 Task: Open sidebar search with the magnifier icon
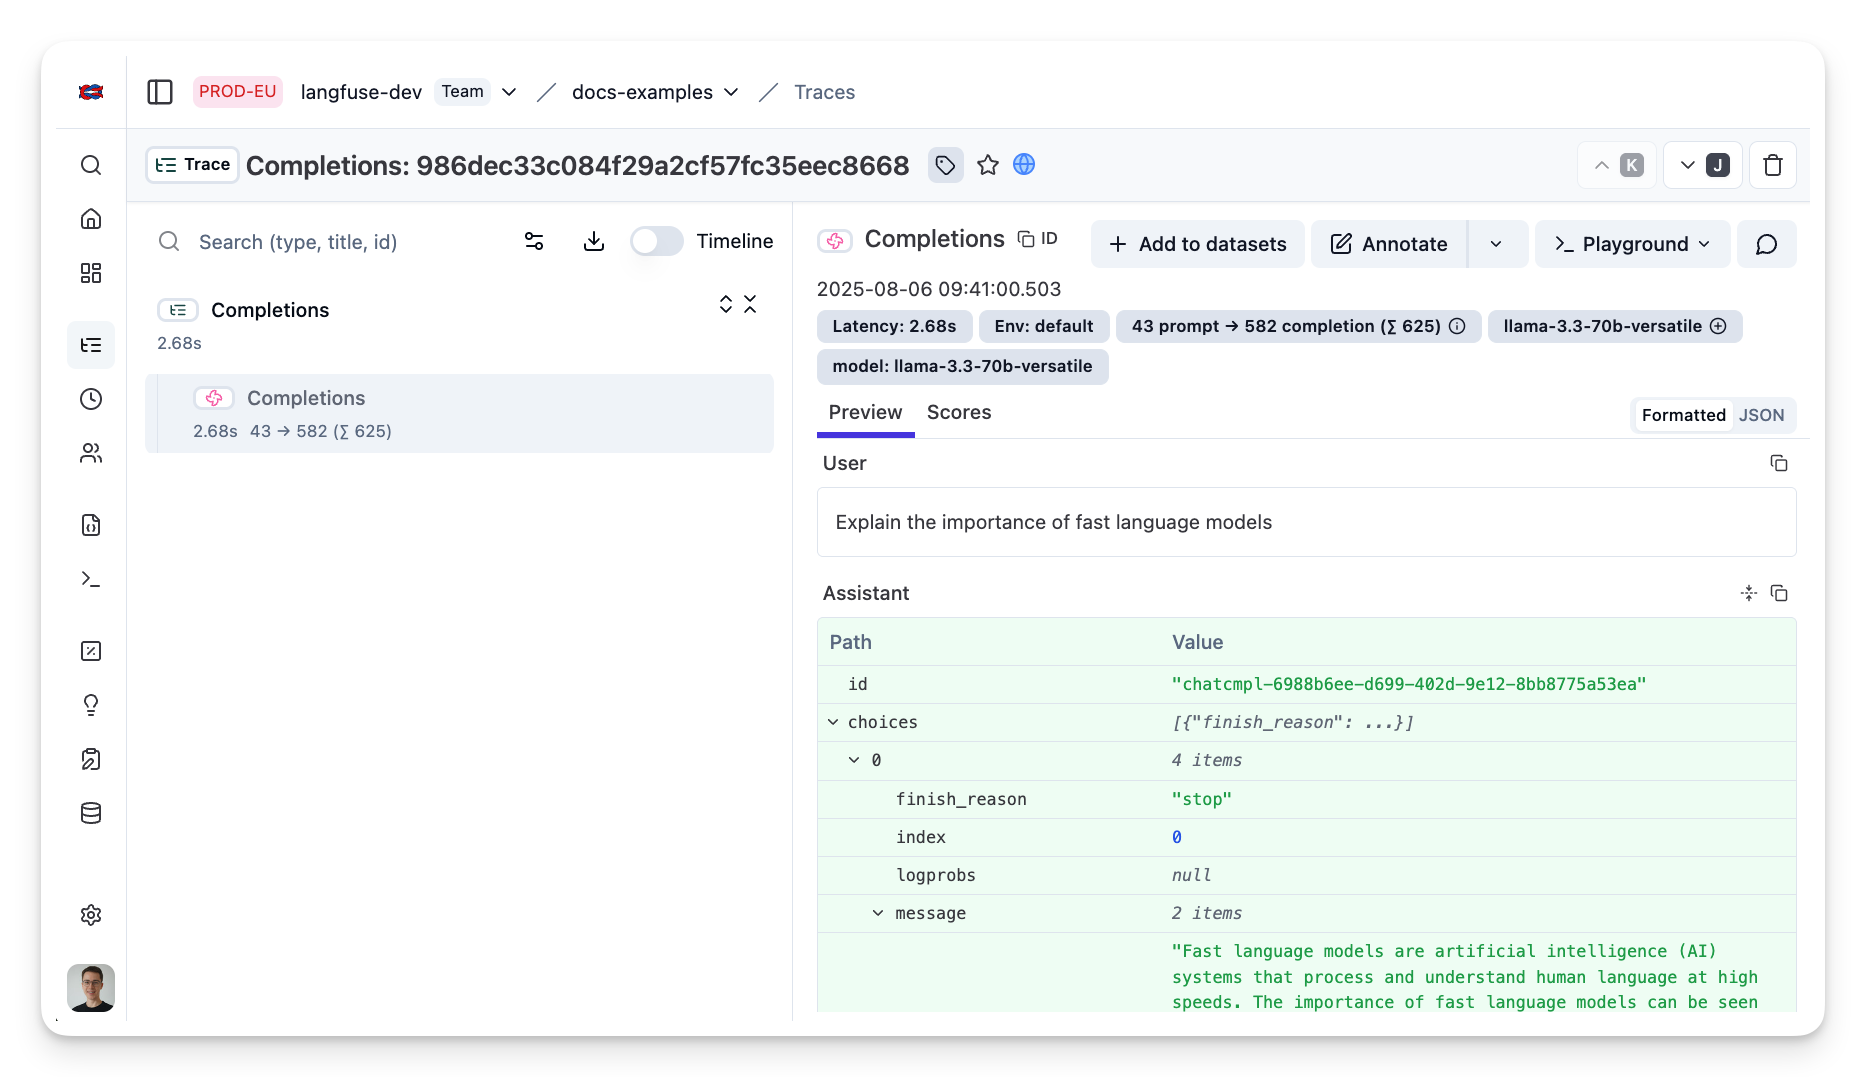coord(91,165)
